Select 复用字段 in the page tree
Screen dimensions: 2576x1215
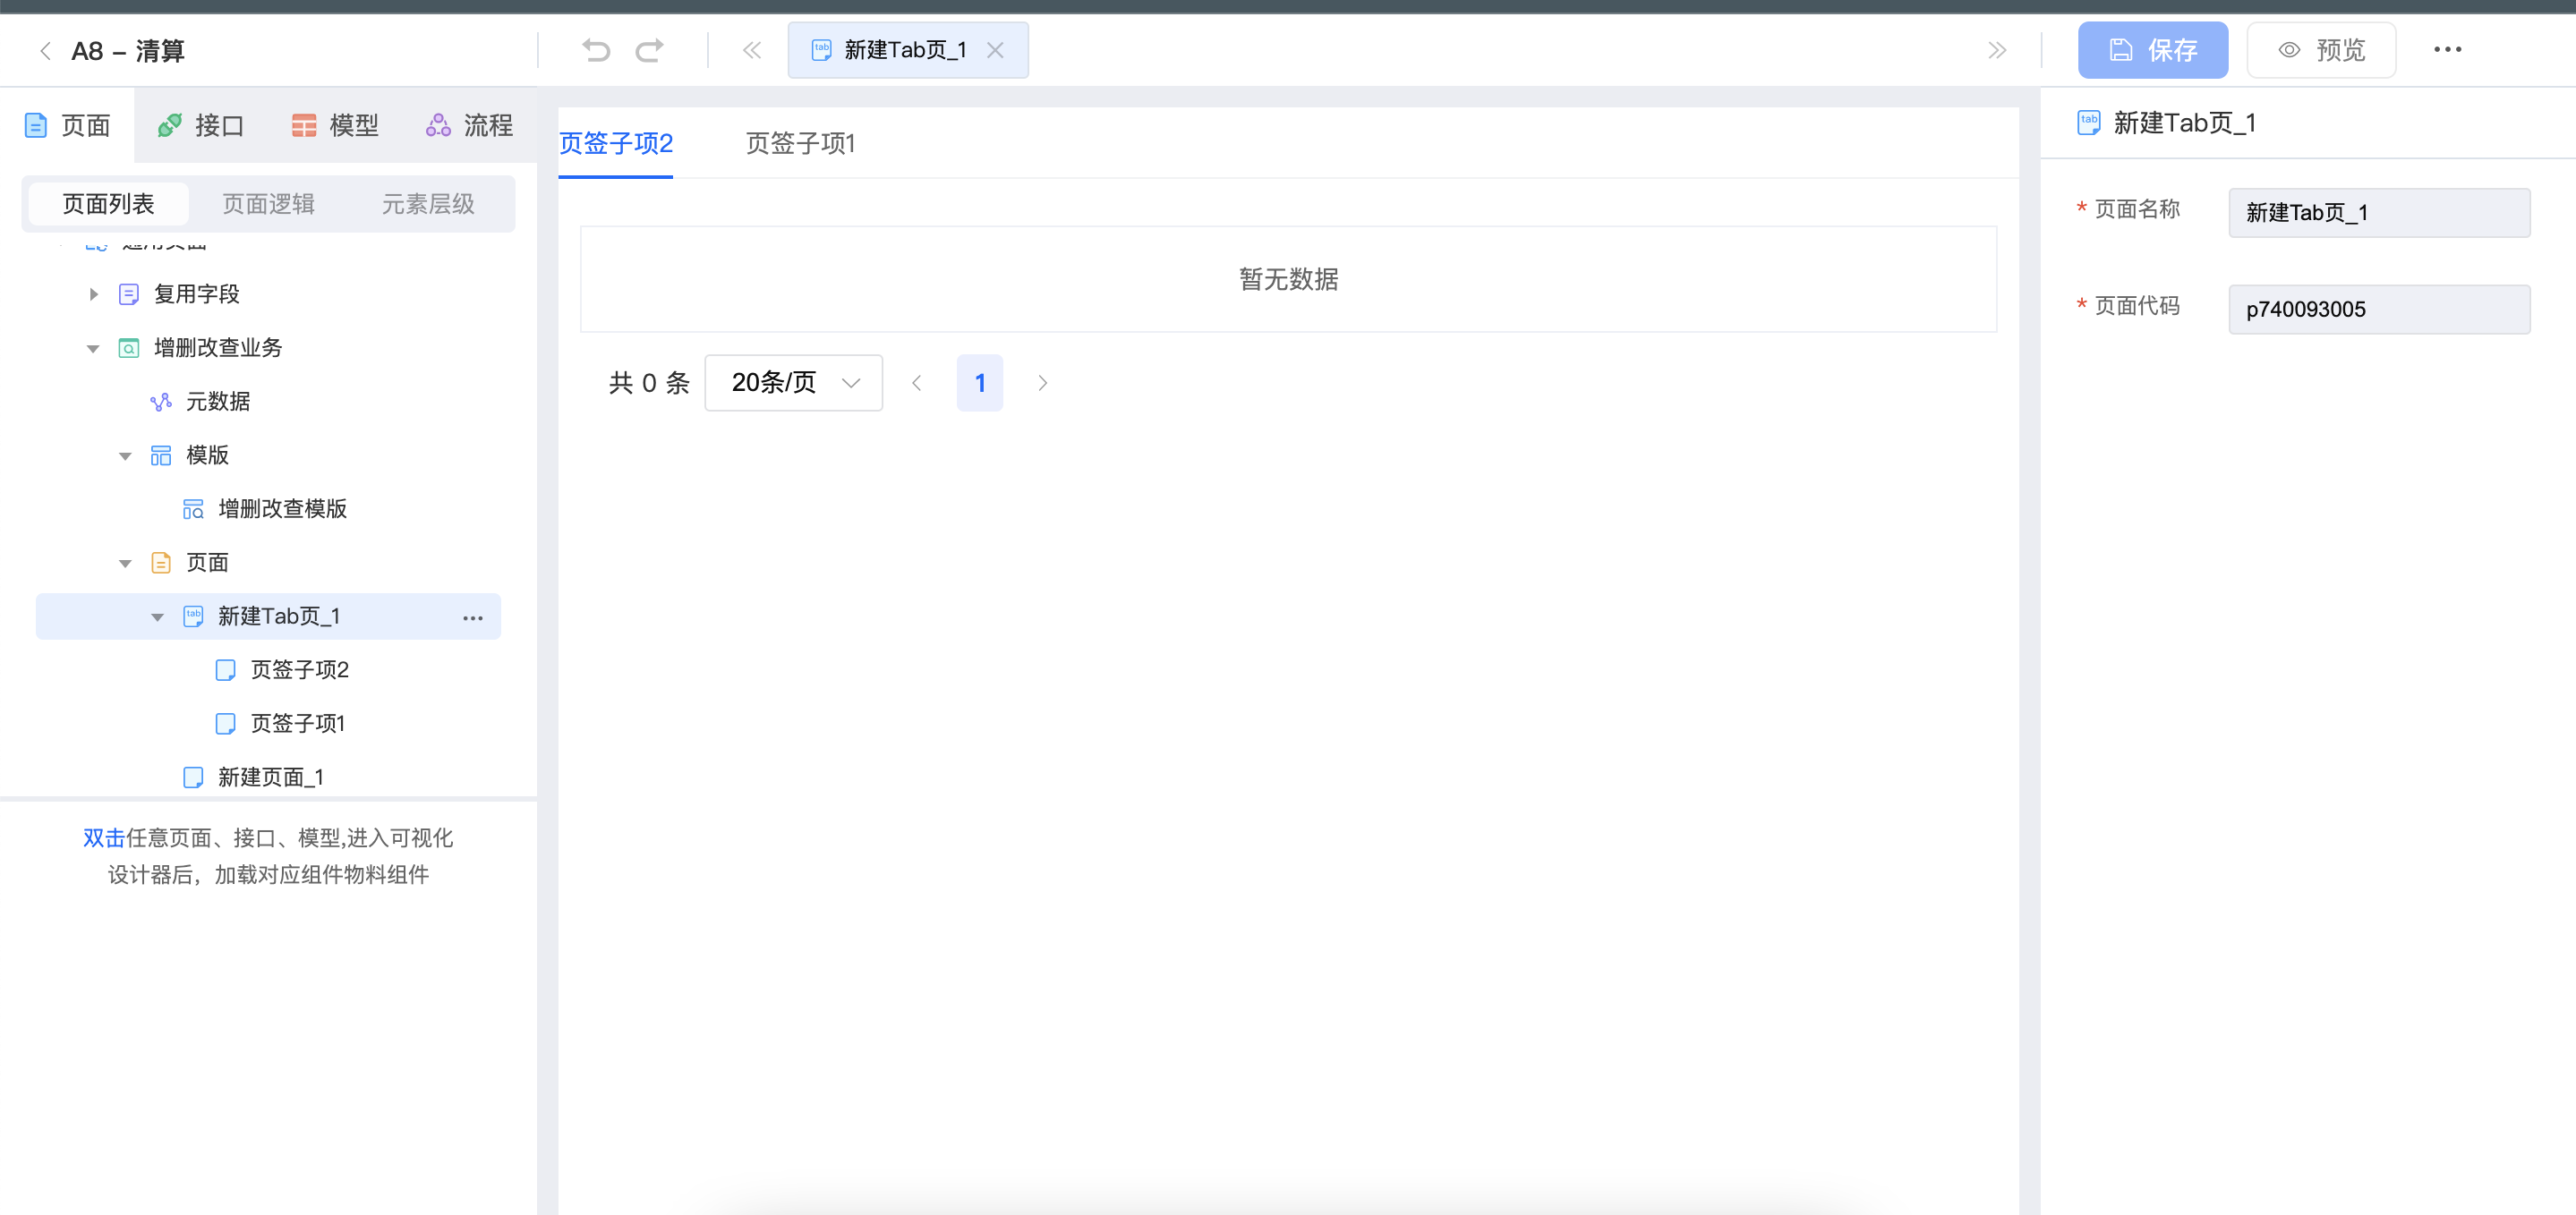tap(196, 294)
